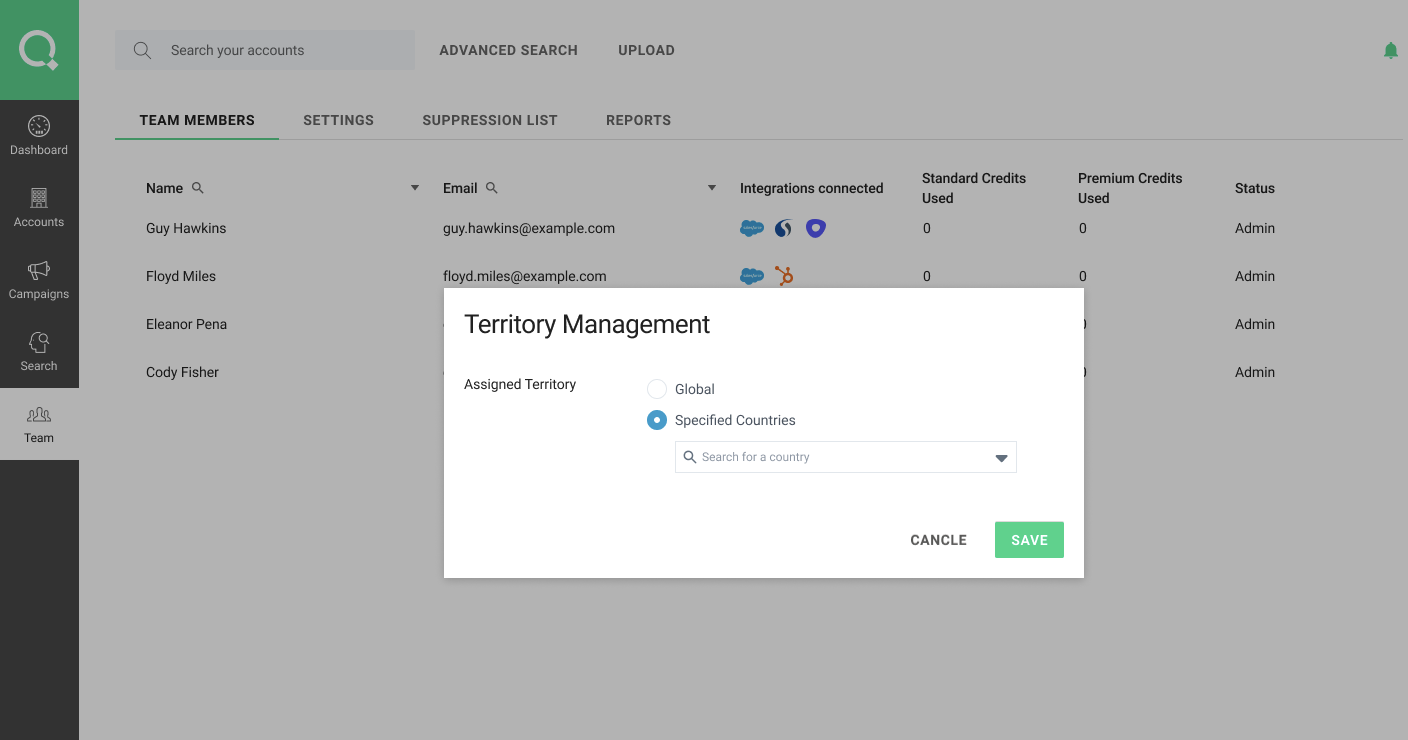
Task: Click the SalesLoft integration icon for Guy Hawkins
Action: (x=783, y=228)
